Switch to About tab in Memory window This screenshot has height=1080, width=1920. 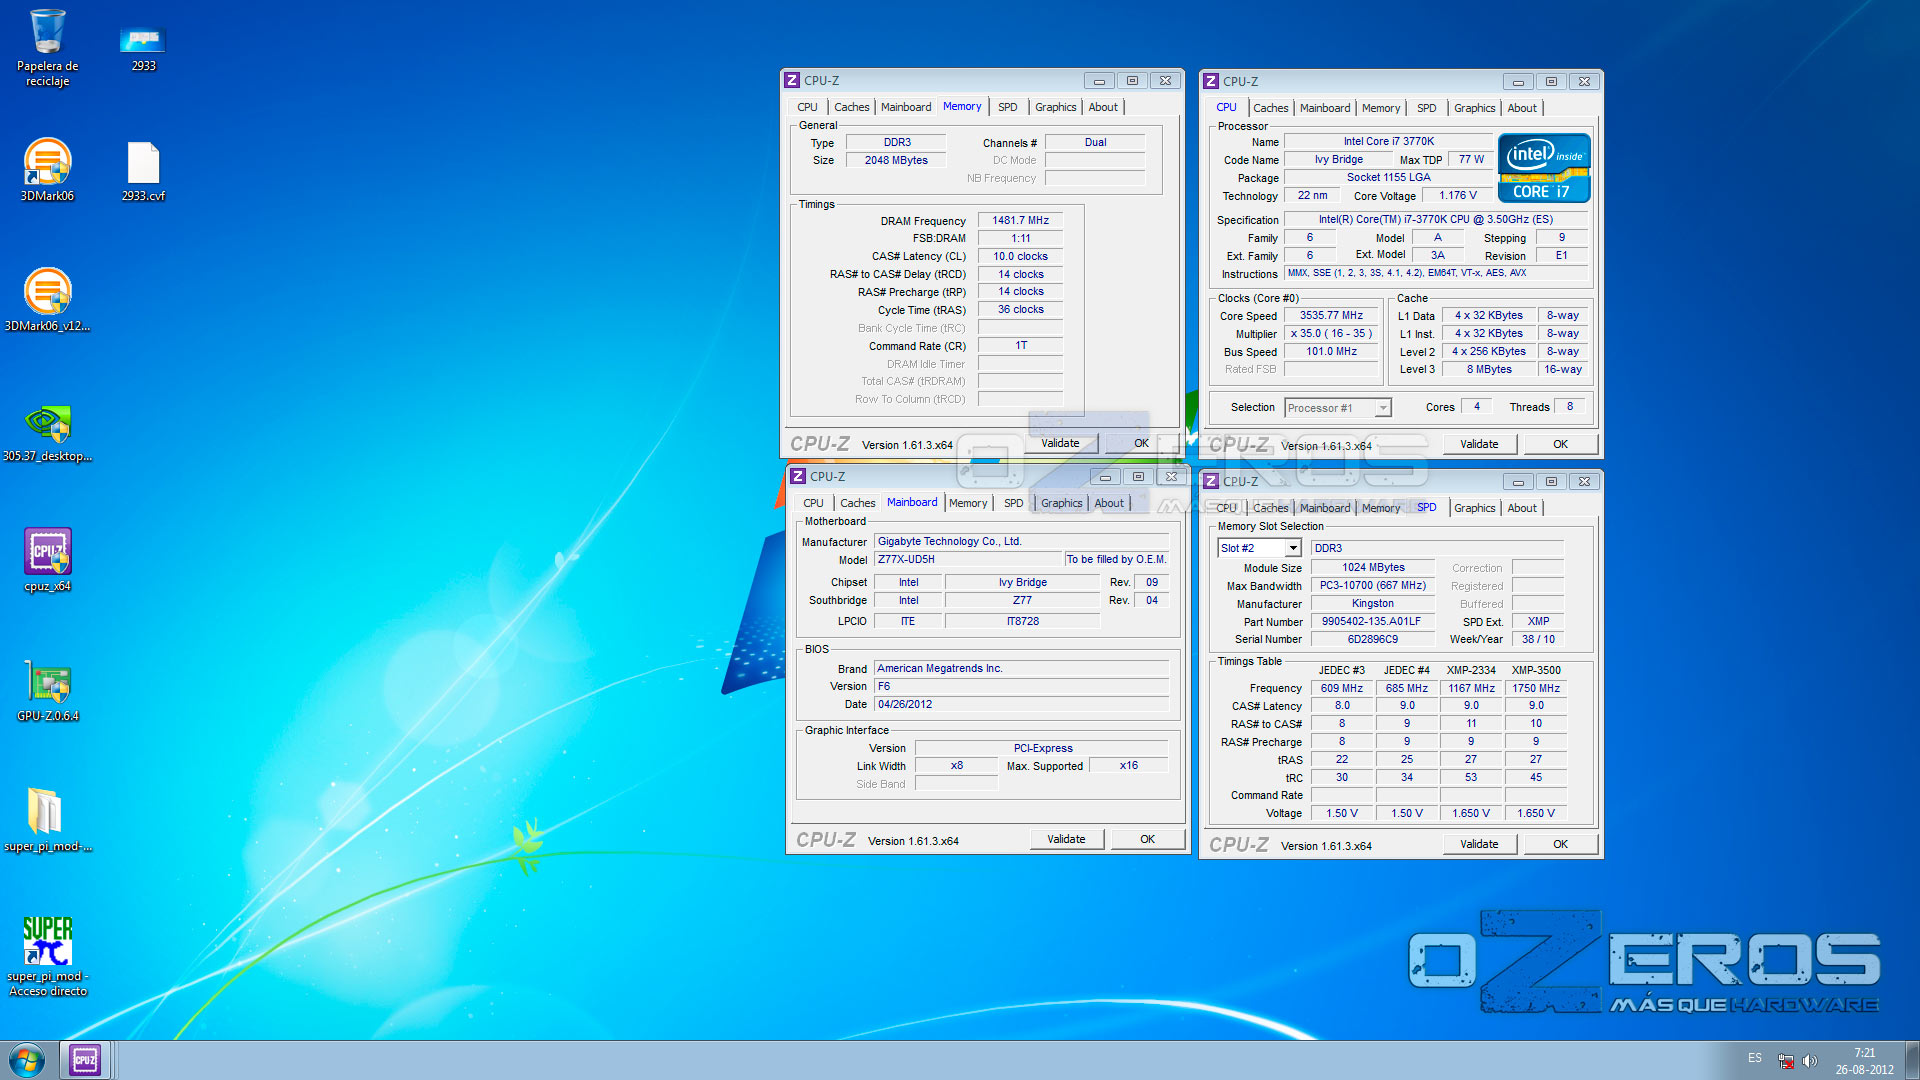pyautogui.click(x=1103, y=107)
